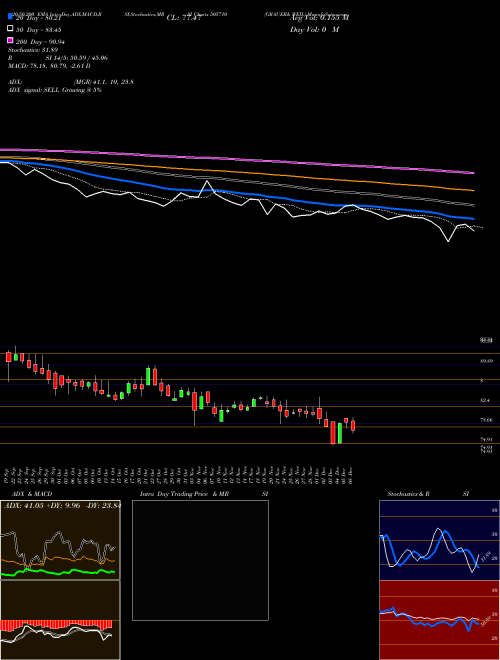500x660 pixels.
Task: Click the end of the thick blue 20-day line
Action: (x=473, y=218)
